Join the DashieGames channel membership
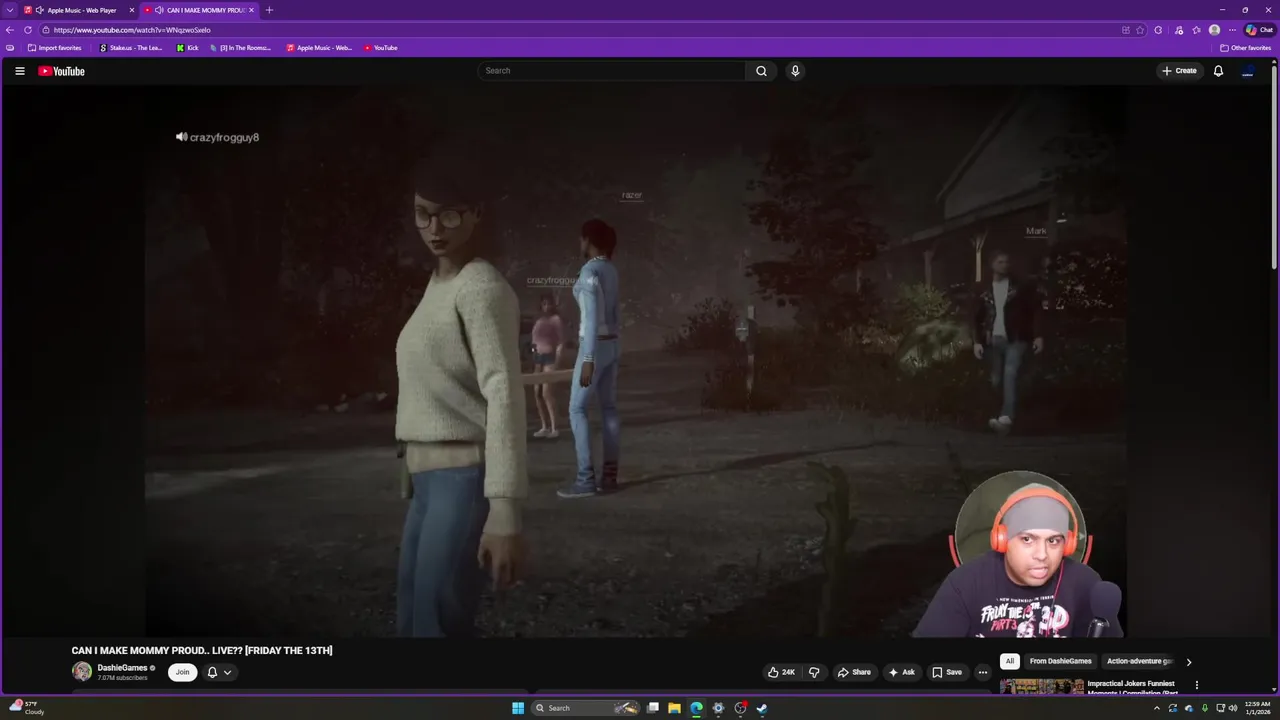The image size is (1280, 720). [182, 672]
